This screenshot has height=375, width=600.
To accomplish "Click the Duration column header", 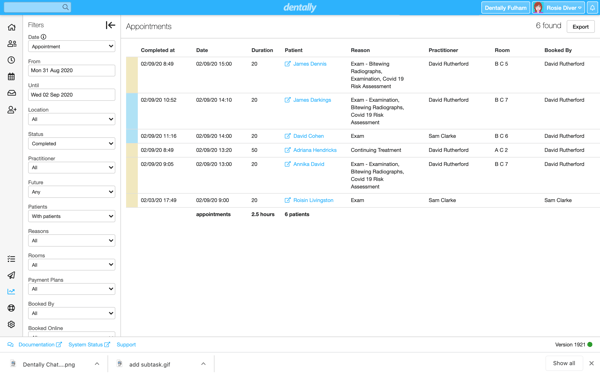I will 262,50.
